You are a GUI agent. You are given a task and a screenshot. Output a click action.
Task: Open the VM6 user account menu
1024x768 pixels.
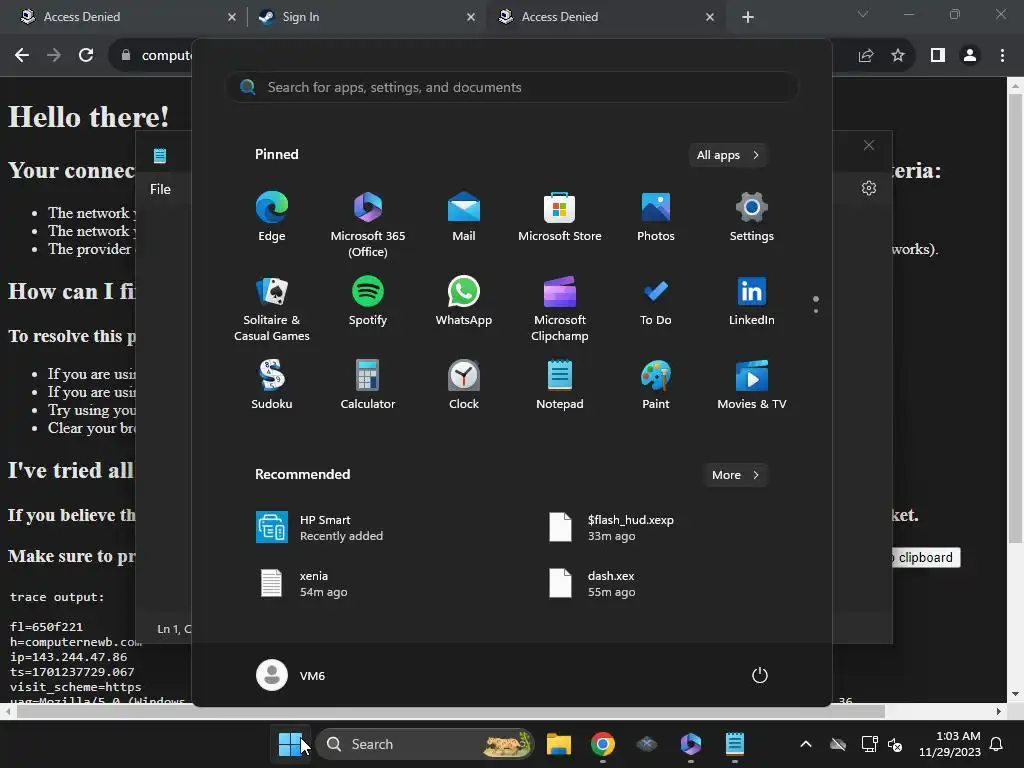291,675
